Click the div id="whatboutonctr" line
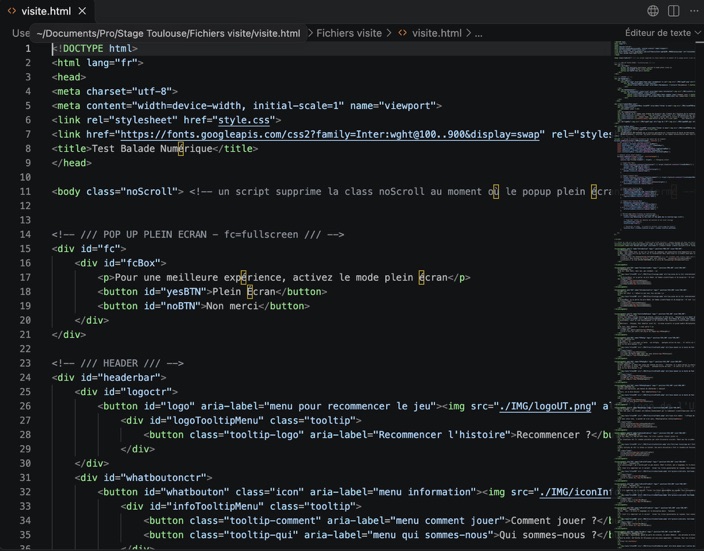Viewport: 704px width, 551px height. click(143, 478)
